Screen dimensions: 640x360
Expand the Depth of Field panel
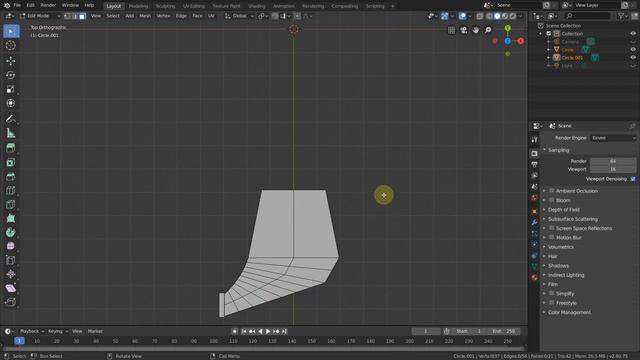(x=563, y=209)
